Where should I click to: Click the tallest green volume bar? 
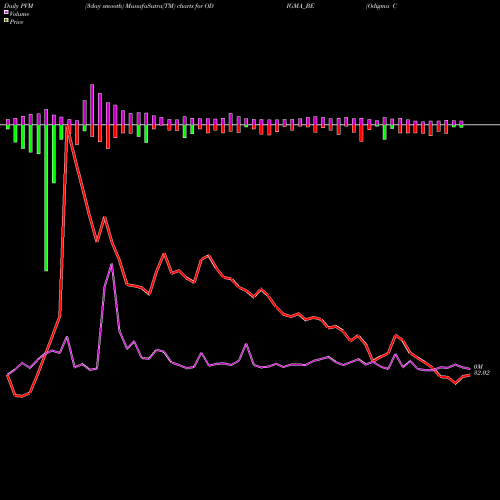tap(46, 198)
